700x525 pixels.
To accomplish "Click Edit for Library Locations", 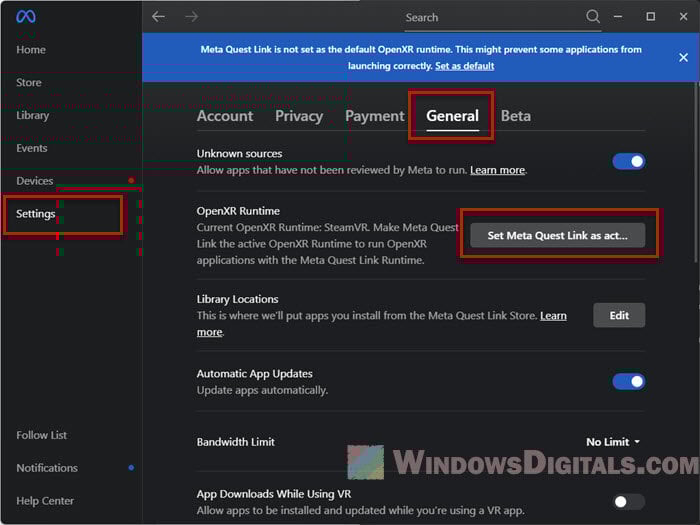I will [x=619, y=315].
